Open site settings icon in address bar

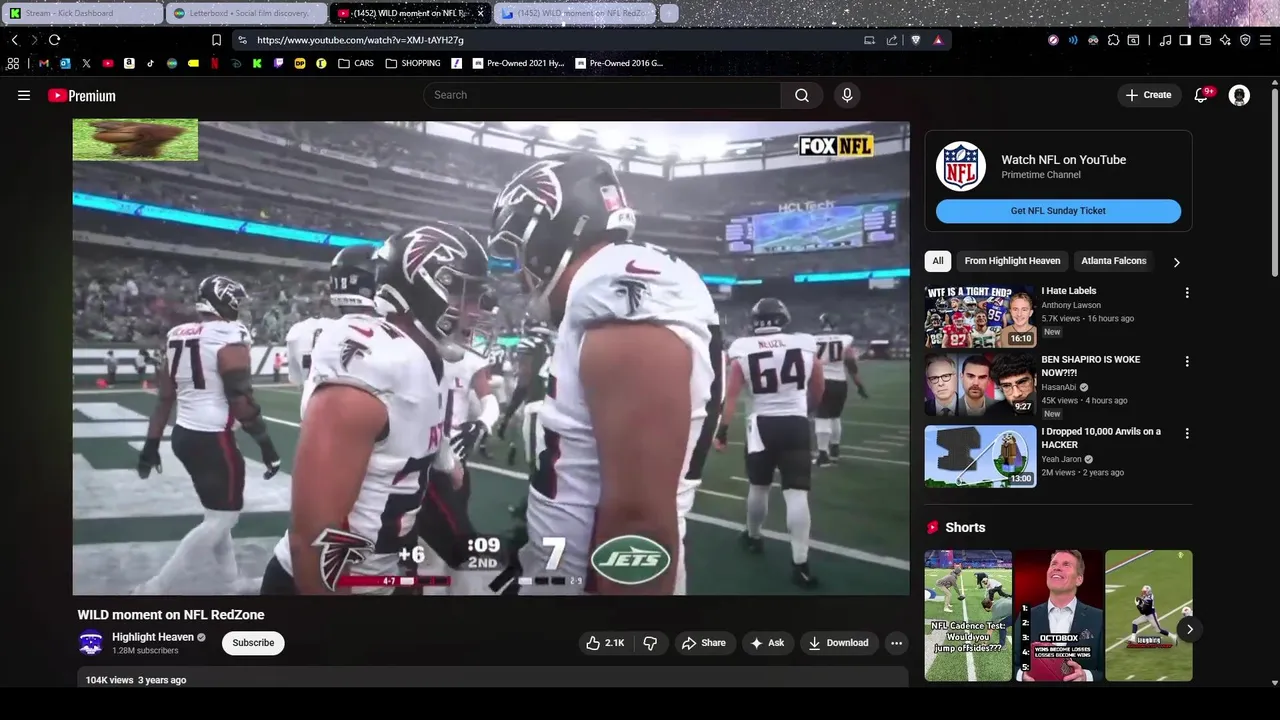pos(242,40)
